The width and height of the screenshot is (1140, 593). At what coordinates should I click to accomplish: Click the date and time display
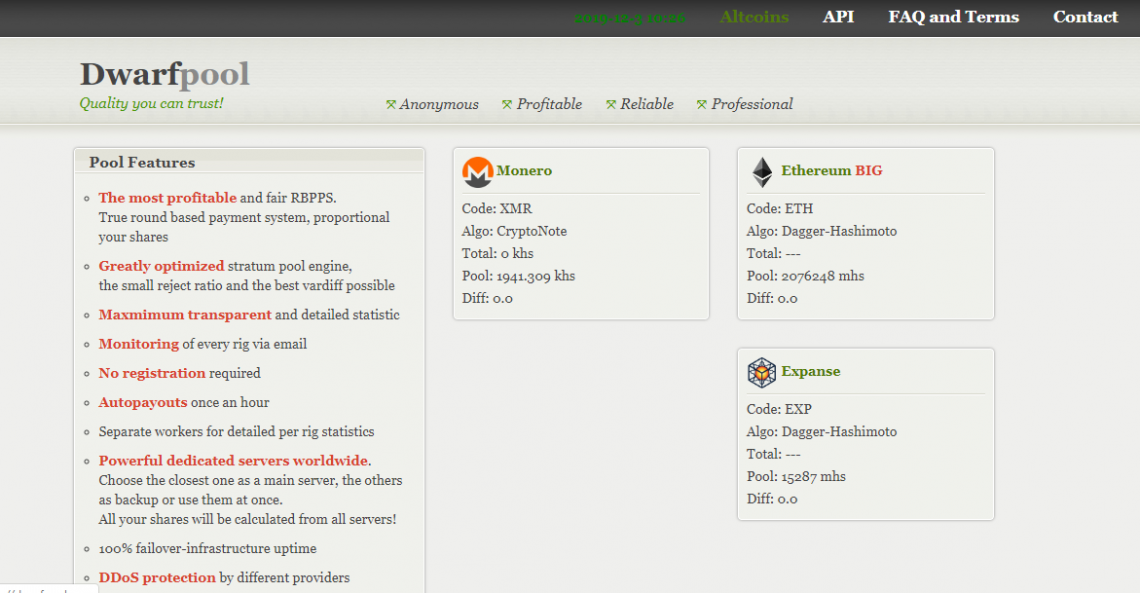click(x=629, y=17)
